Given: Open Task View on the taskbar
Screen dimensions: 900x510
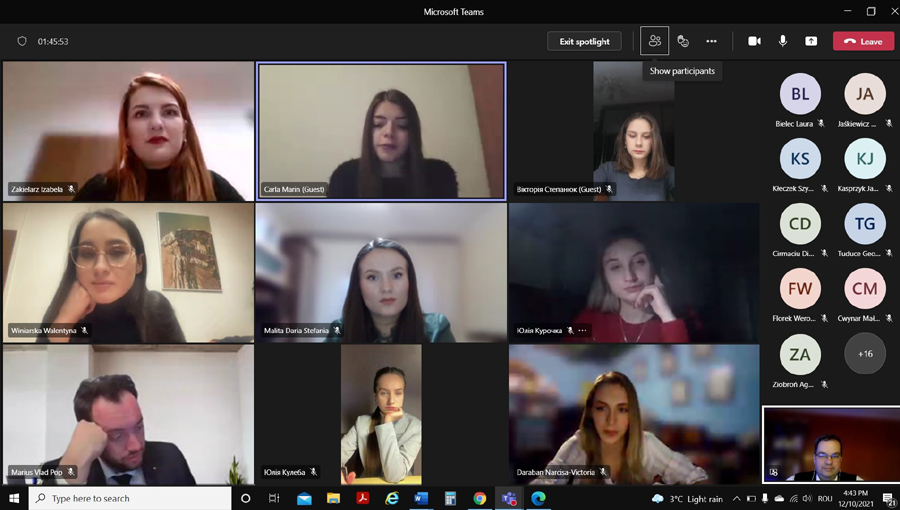Looking at the screenshot, I should tap(274, 498).
